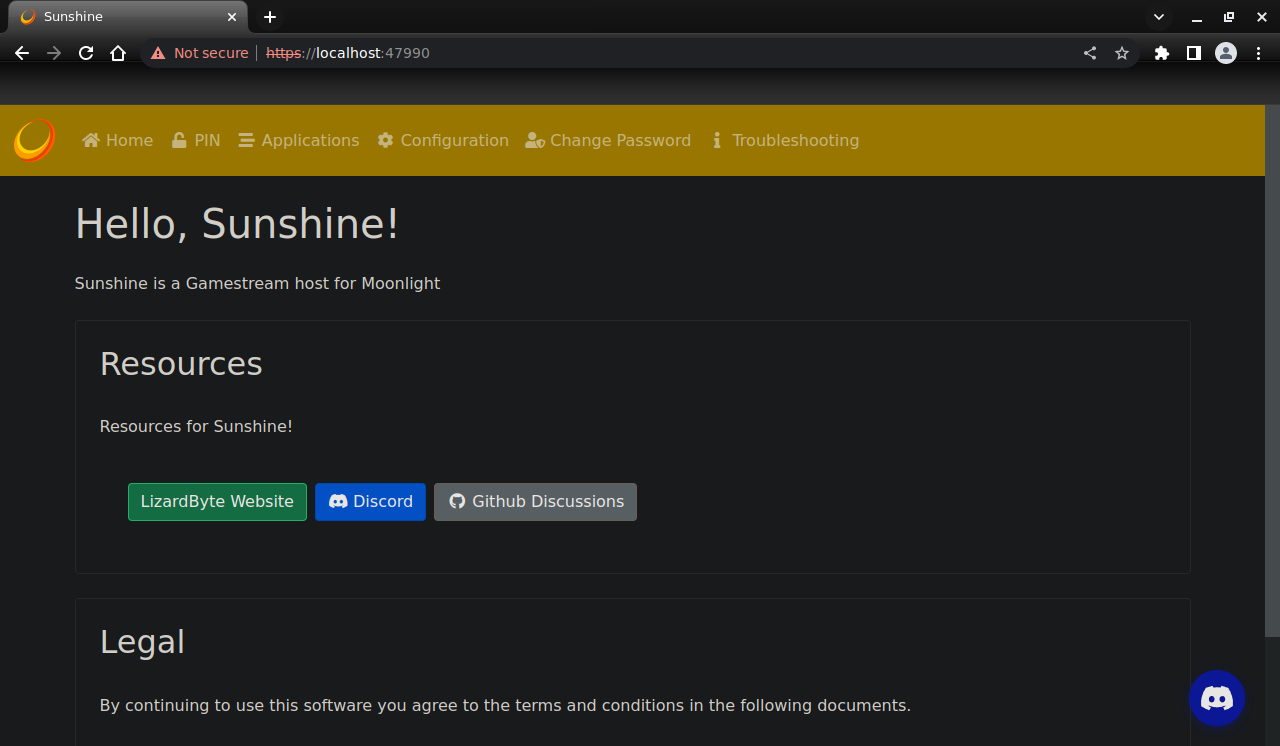Visit the LizardByte Website button
1280x746 pixels.
click(x=217, y=502)
